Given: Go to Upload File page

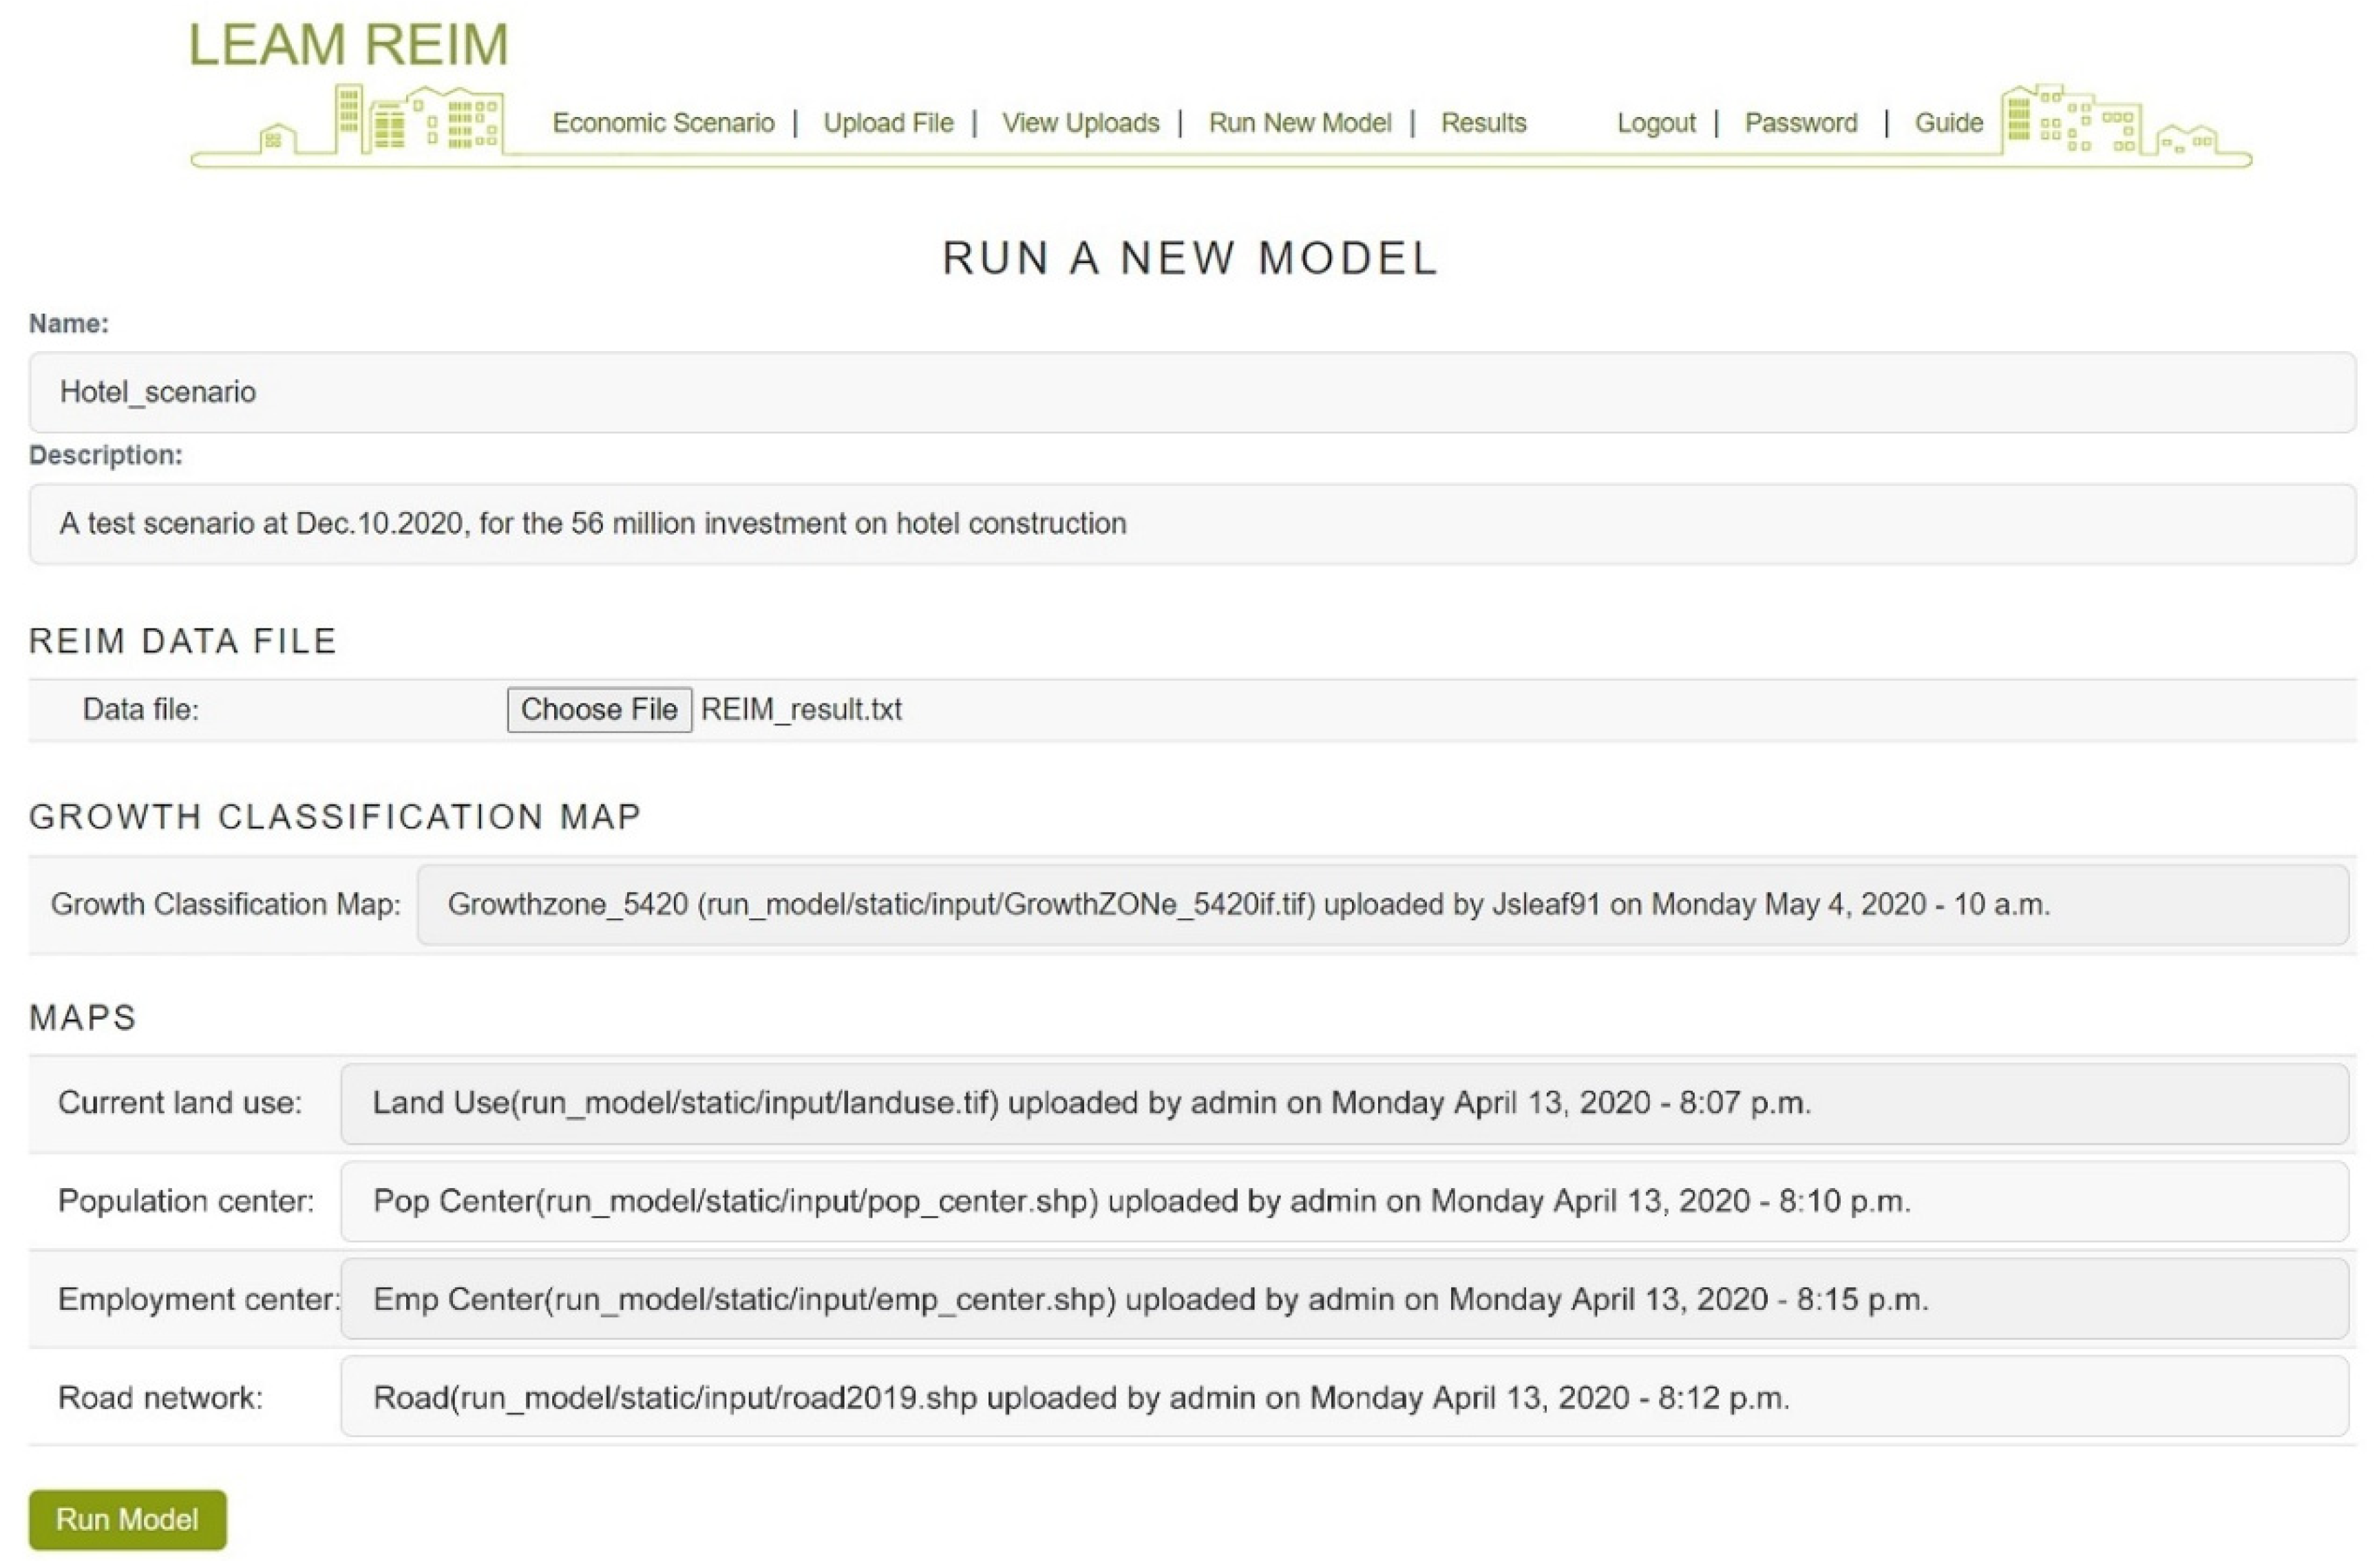Looking at the screenshot, I should pyautogui.click(x=888, y=123).
